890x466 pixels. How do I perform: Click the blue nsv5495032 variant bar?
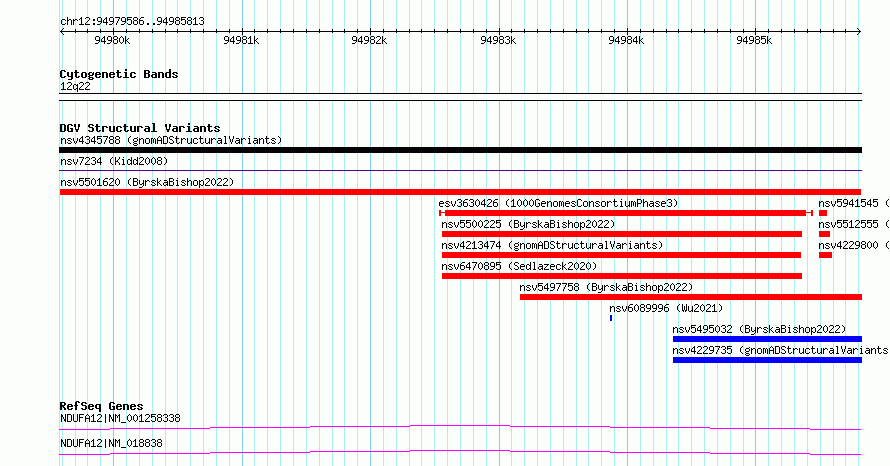pyautogui.click(x=767, y=339)
